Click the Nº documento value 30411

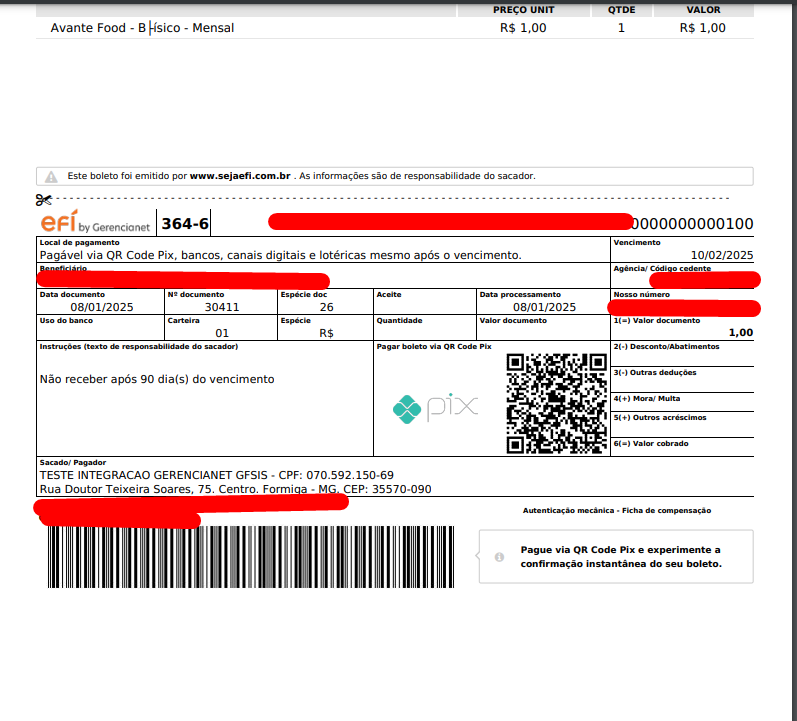coord(221,307)
